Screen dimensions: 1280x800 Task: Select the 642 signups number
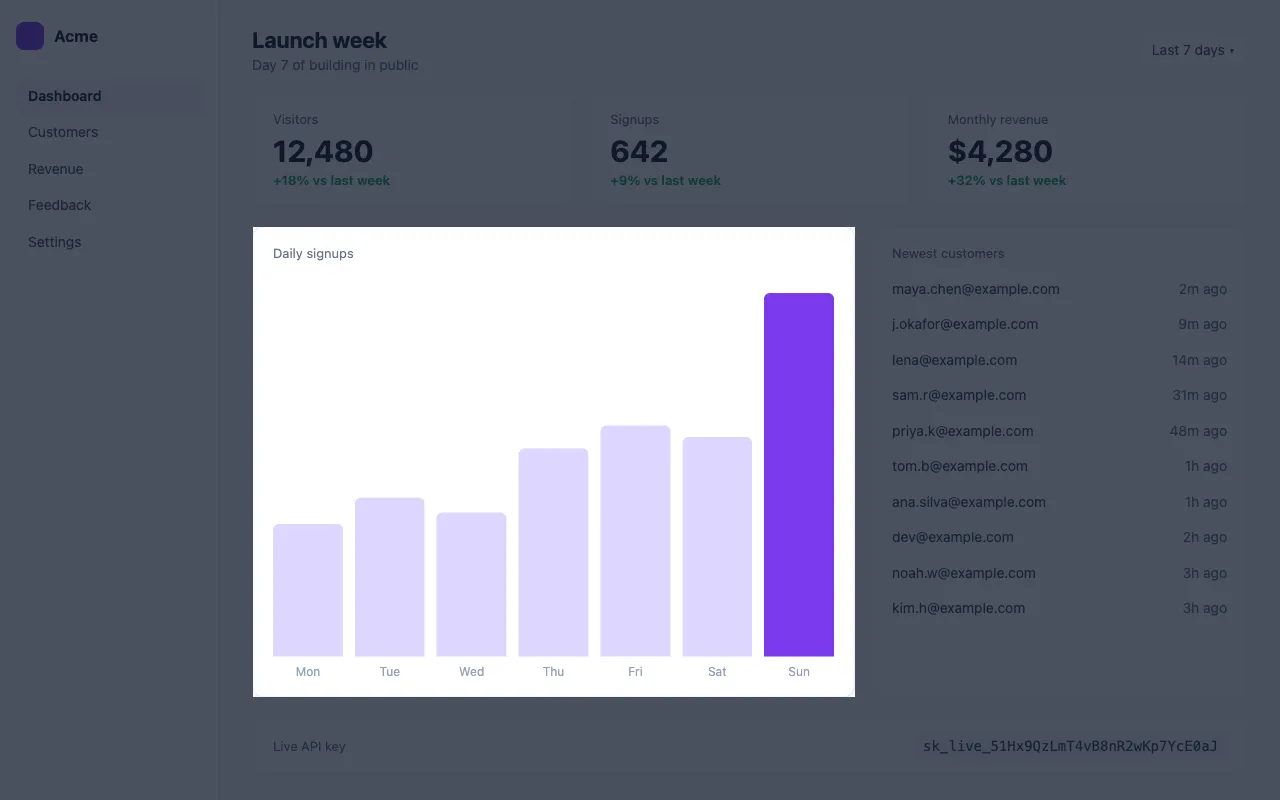[x=639, y=151]
